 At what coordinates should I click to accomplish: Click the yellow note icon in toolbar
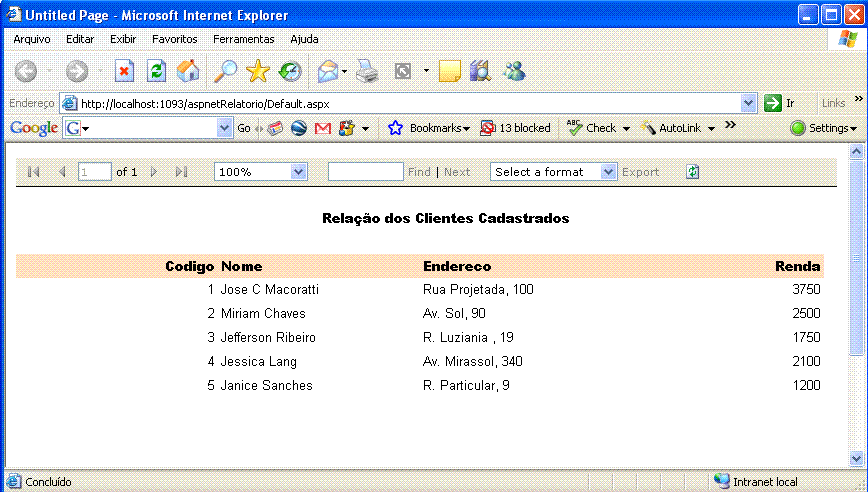[450, 71]
